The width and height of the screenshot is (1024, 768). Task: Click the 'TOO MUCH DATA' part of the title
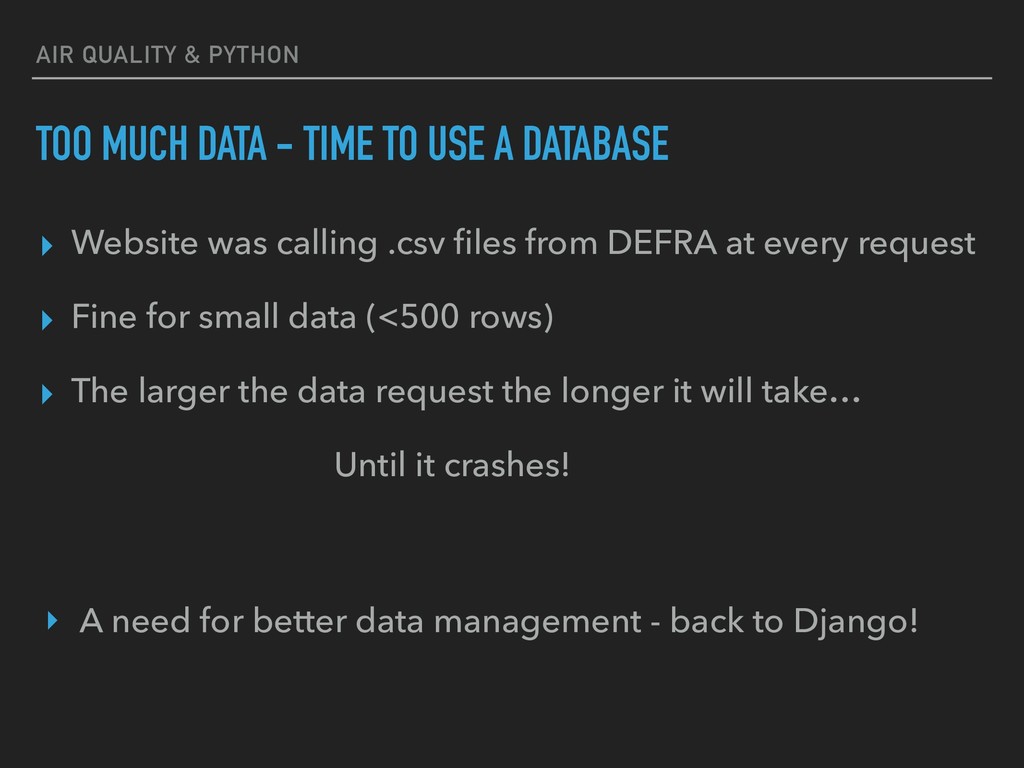pos(151,143)
